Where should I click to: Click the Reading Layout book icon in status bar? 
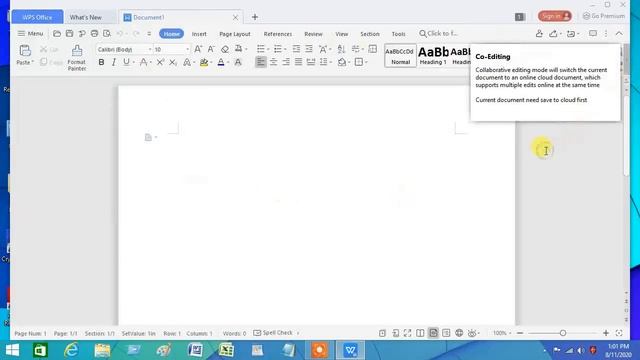point(420,333)
